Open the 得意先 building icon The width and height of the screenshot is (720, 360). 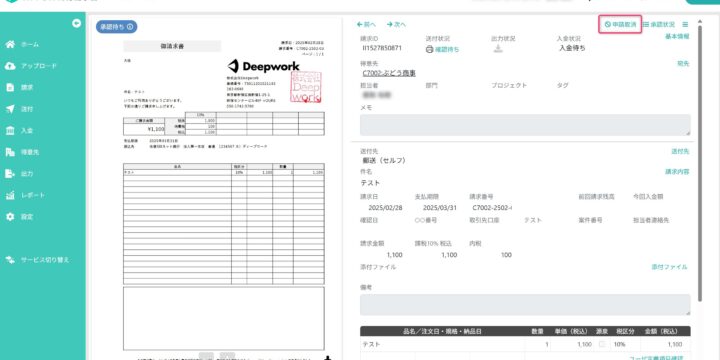pos(10,152)
